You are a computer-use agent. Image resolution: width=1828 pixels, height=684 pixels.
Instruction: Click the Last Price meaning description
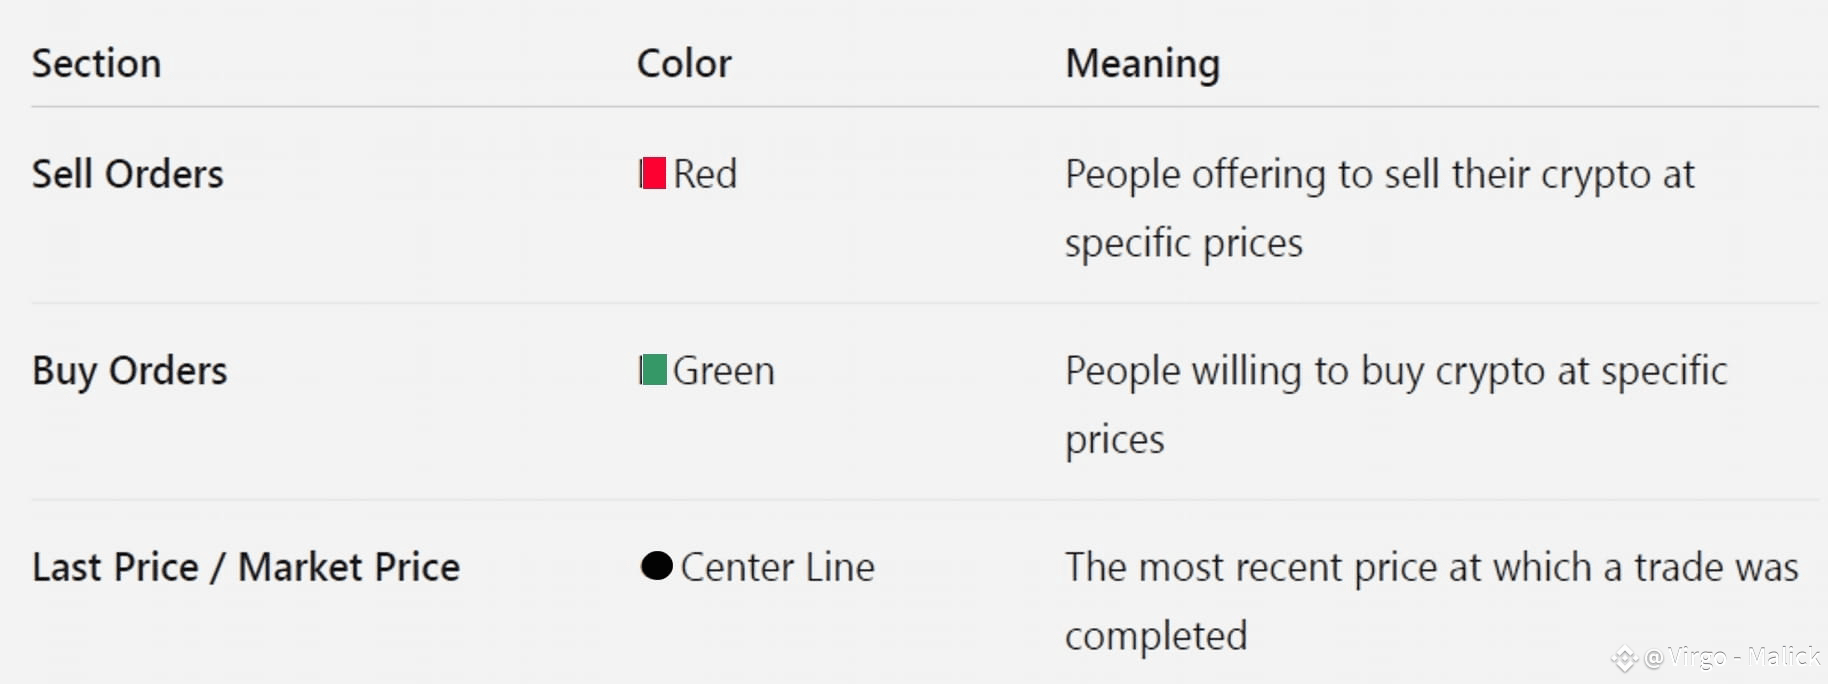click(x=1431, y=600)
